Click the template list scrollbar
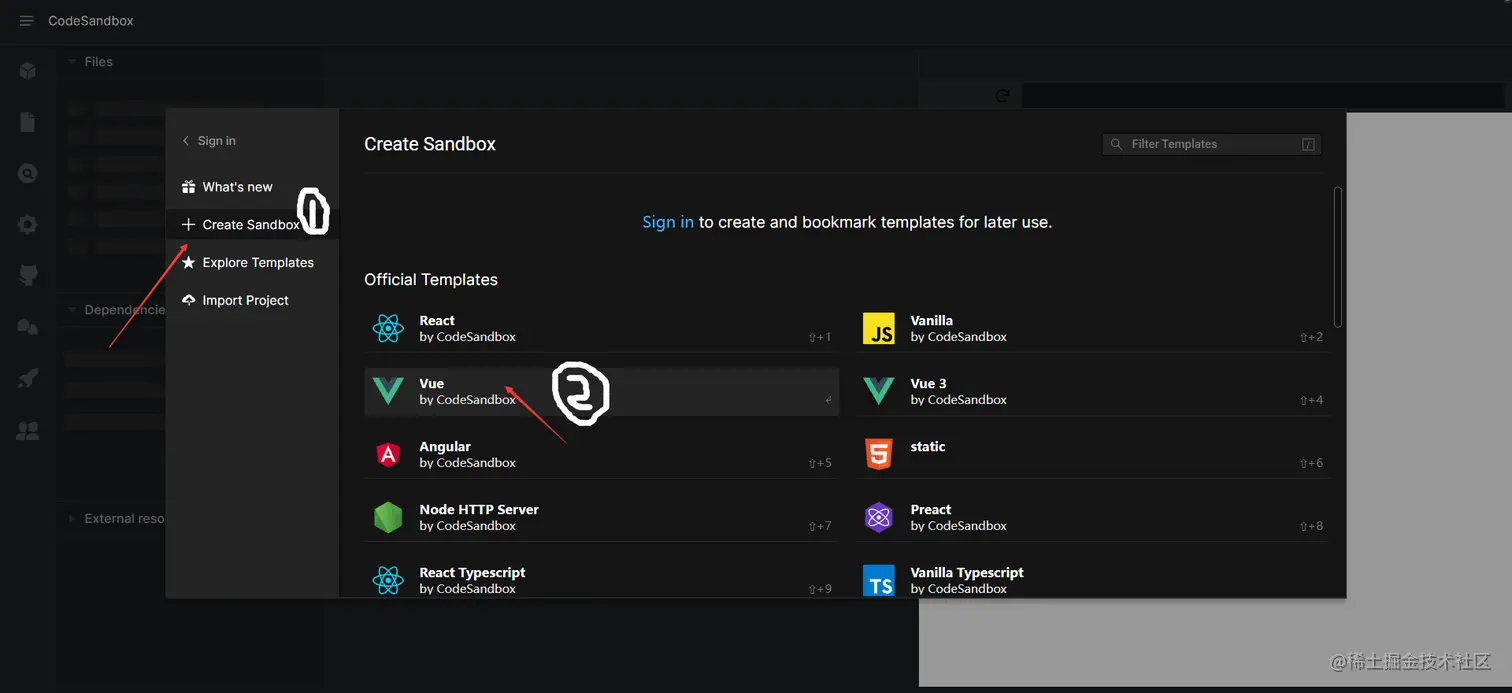The image size is (1512, 693). [x=1338, y=255]
